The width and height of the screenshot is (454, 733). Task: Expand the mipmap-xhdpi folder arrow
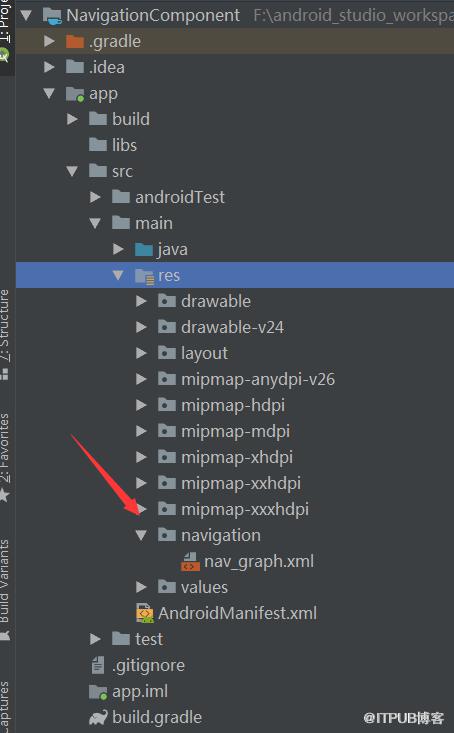point(141,457)
